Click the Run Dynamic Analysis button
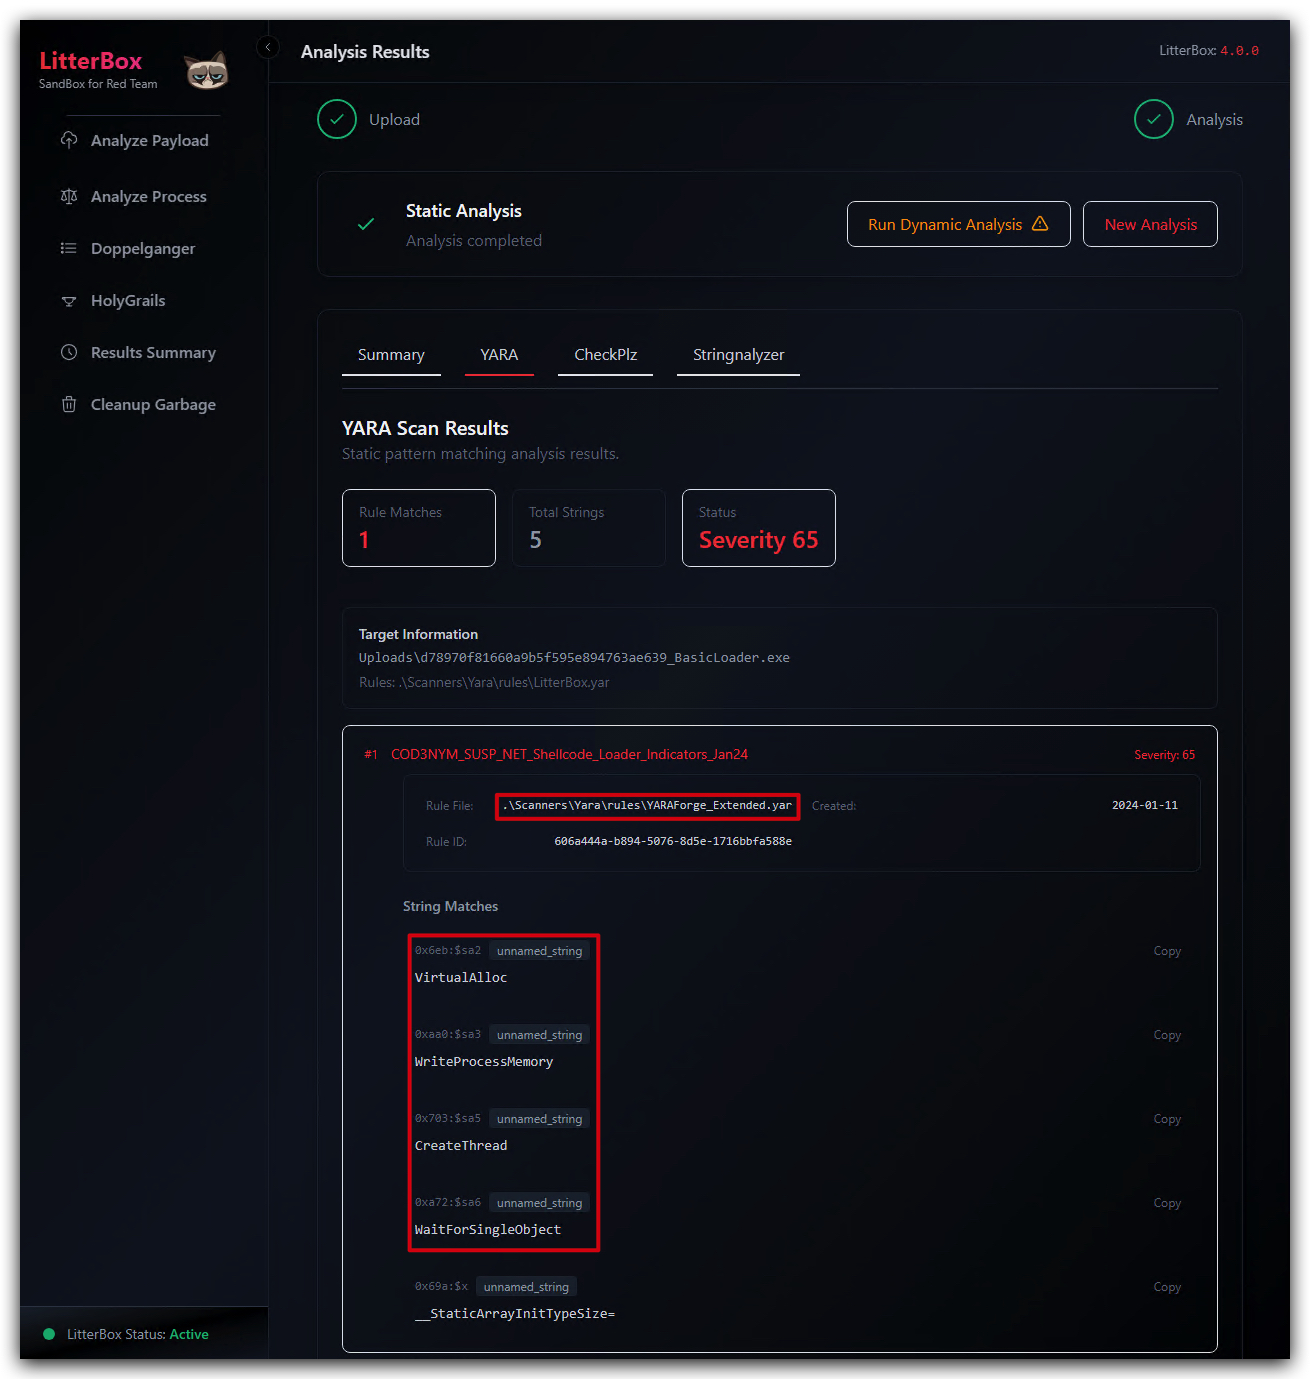Image resolution: width=1310 pixels, height=1379 pixels. 958,224
